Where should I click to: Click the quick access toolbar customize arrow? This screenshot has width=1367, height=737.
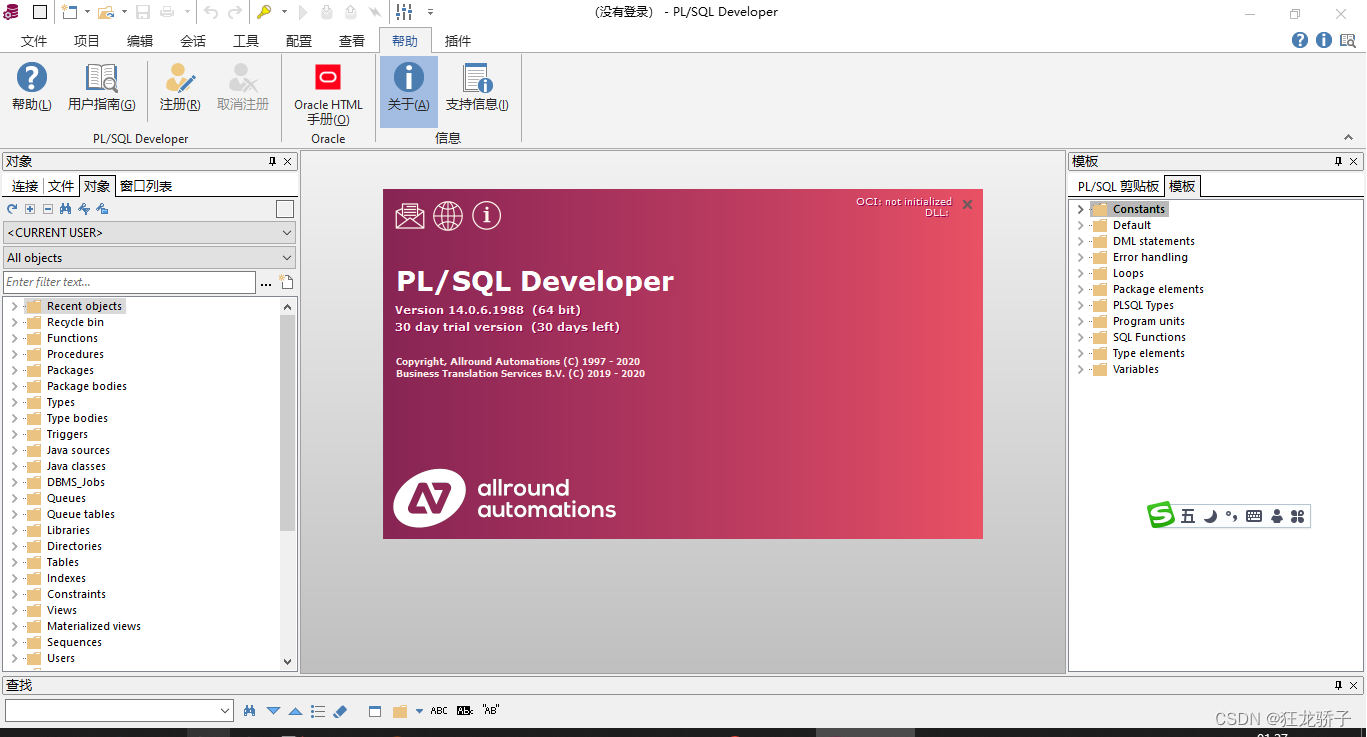431,12
